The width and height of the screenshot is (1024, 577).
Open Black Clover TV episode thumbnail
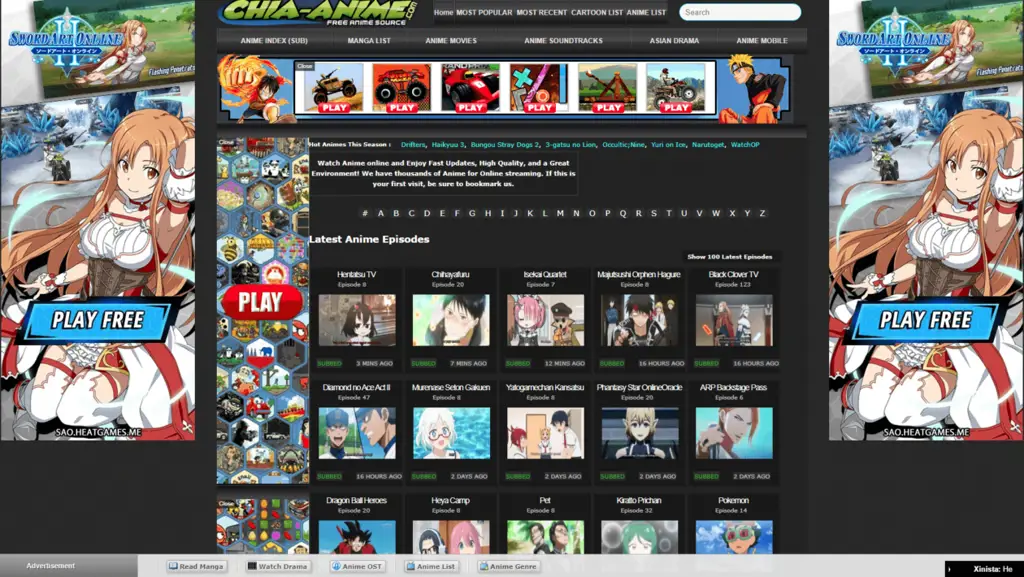[734, 320]
